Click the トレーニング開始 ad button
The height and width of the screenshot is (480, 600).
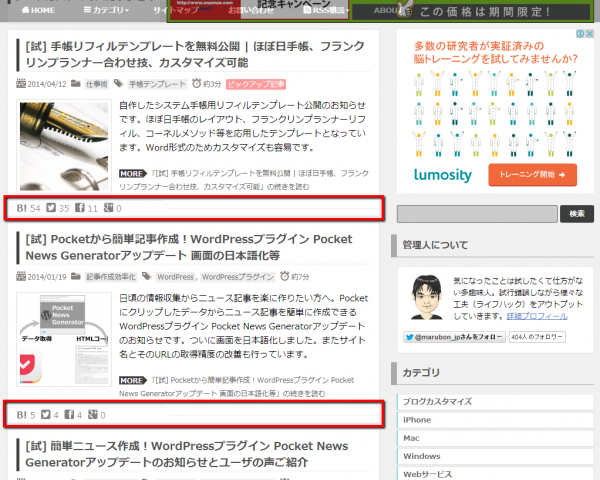(532, 175)
